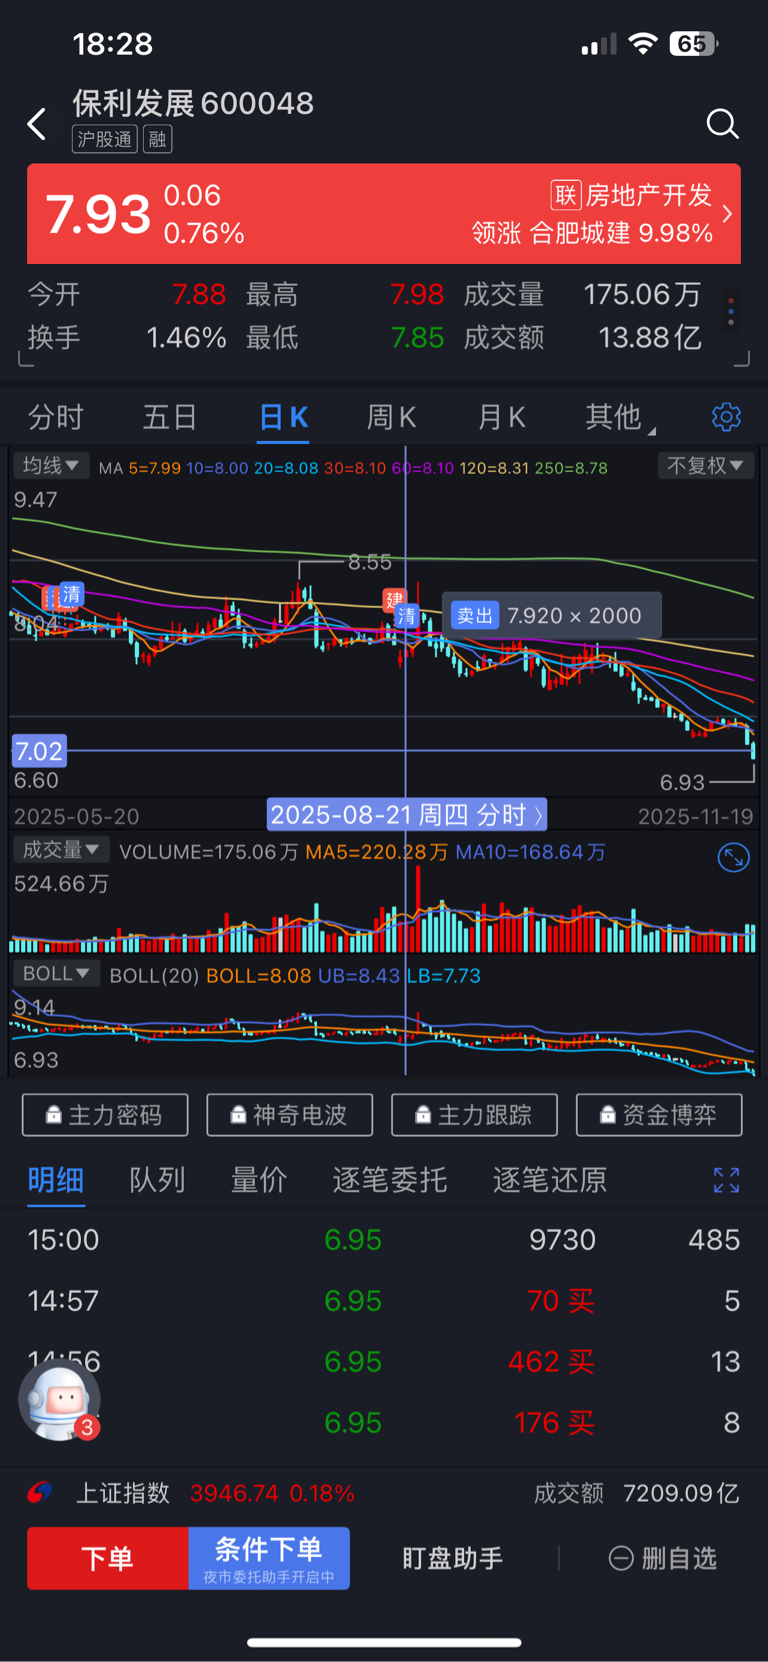The width and height of the screenshot is (768, 1662).
Task: Tap the 条件下单 conditional order button
Action: [269, 1558]
